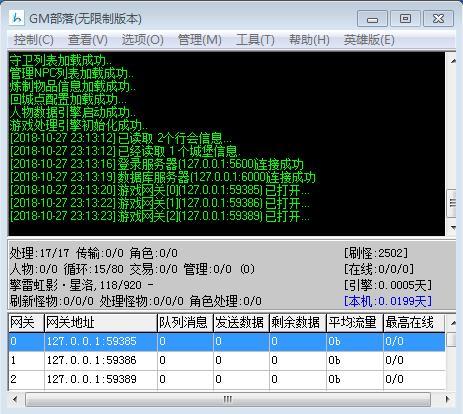Click the 刷怪:2502 status text

(x=376, y=253)
